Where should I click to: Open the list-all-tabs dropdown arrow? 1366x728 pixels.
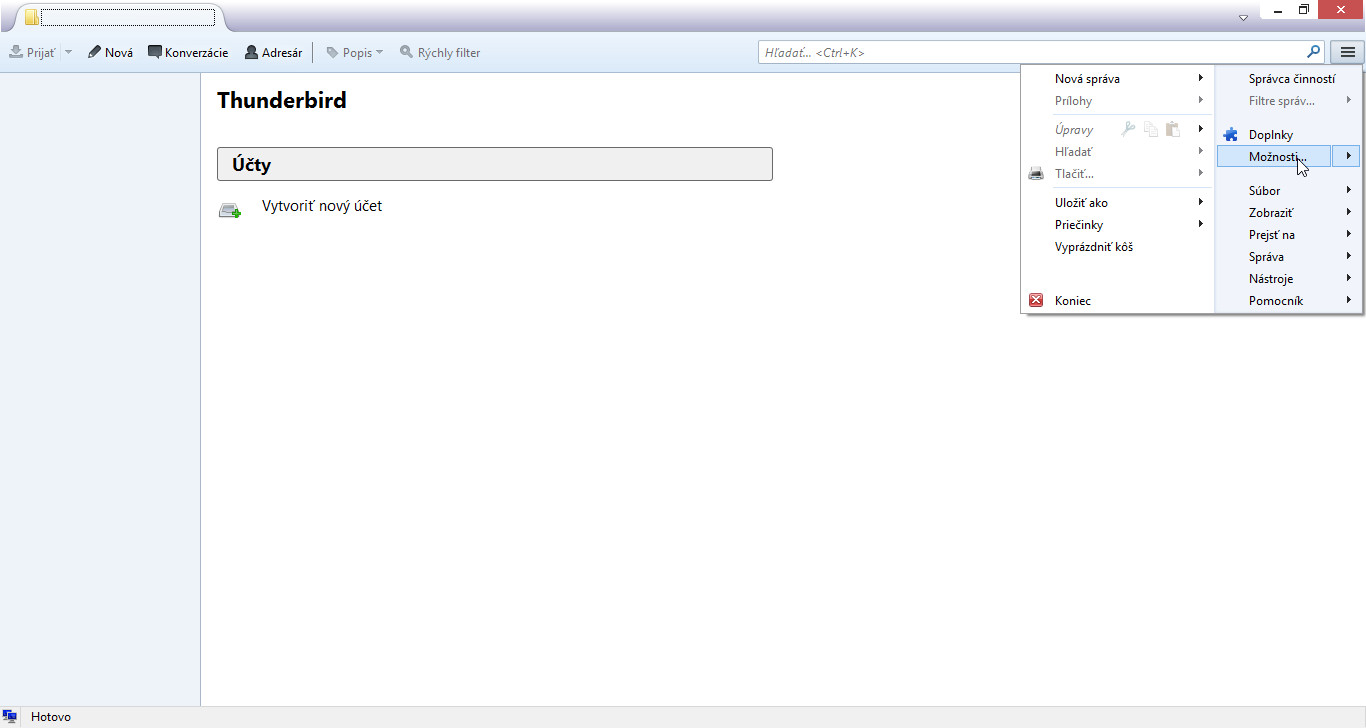pyautogui.click(x=1243, y=17)
